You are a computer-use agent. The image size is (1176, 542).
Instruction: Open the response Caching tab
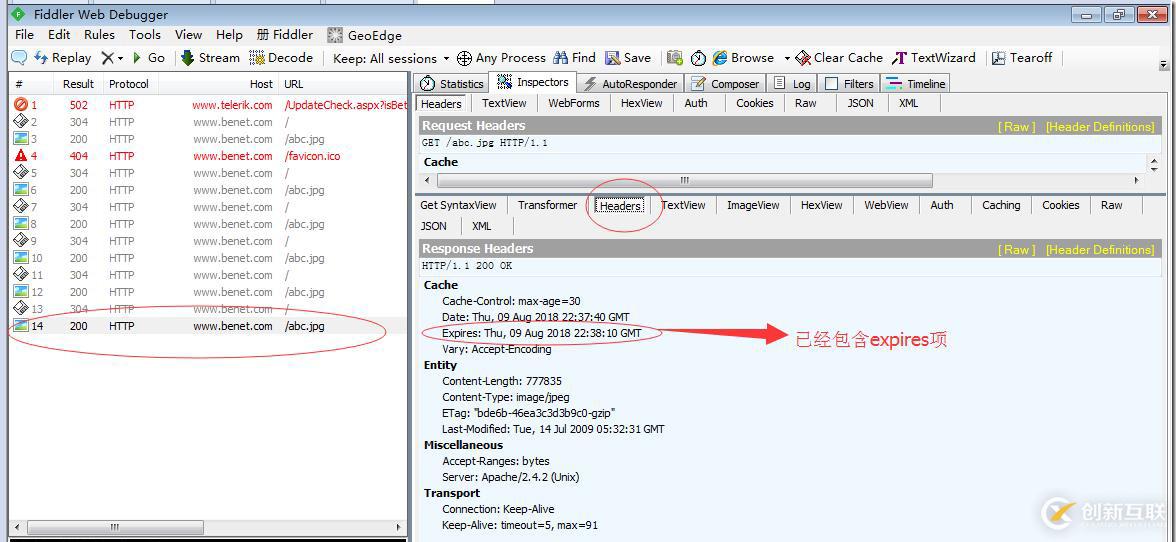click(x=1001, y=205)
